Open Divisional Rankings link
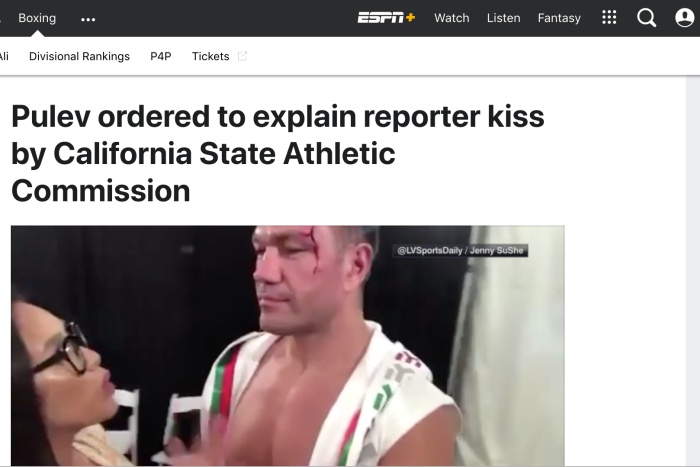The image size is (700, 467). coord(79,56)
